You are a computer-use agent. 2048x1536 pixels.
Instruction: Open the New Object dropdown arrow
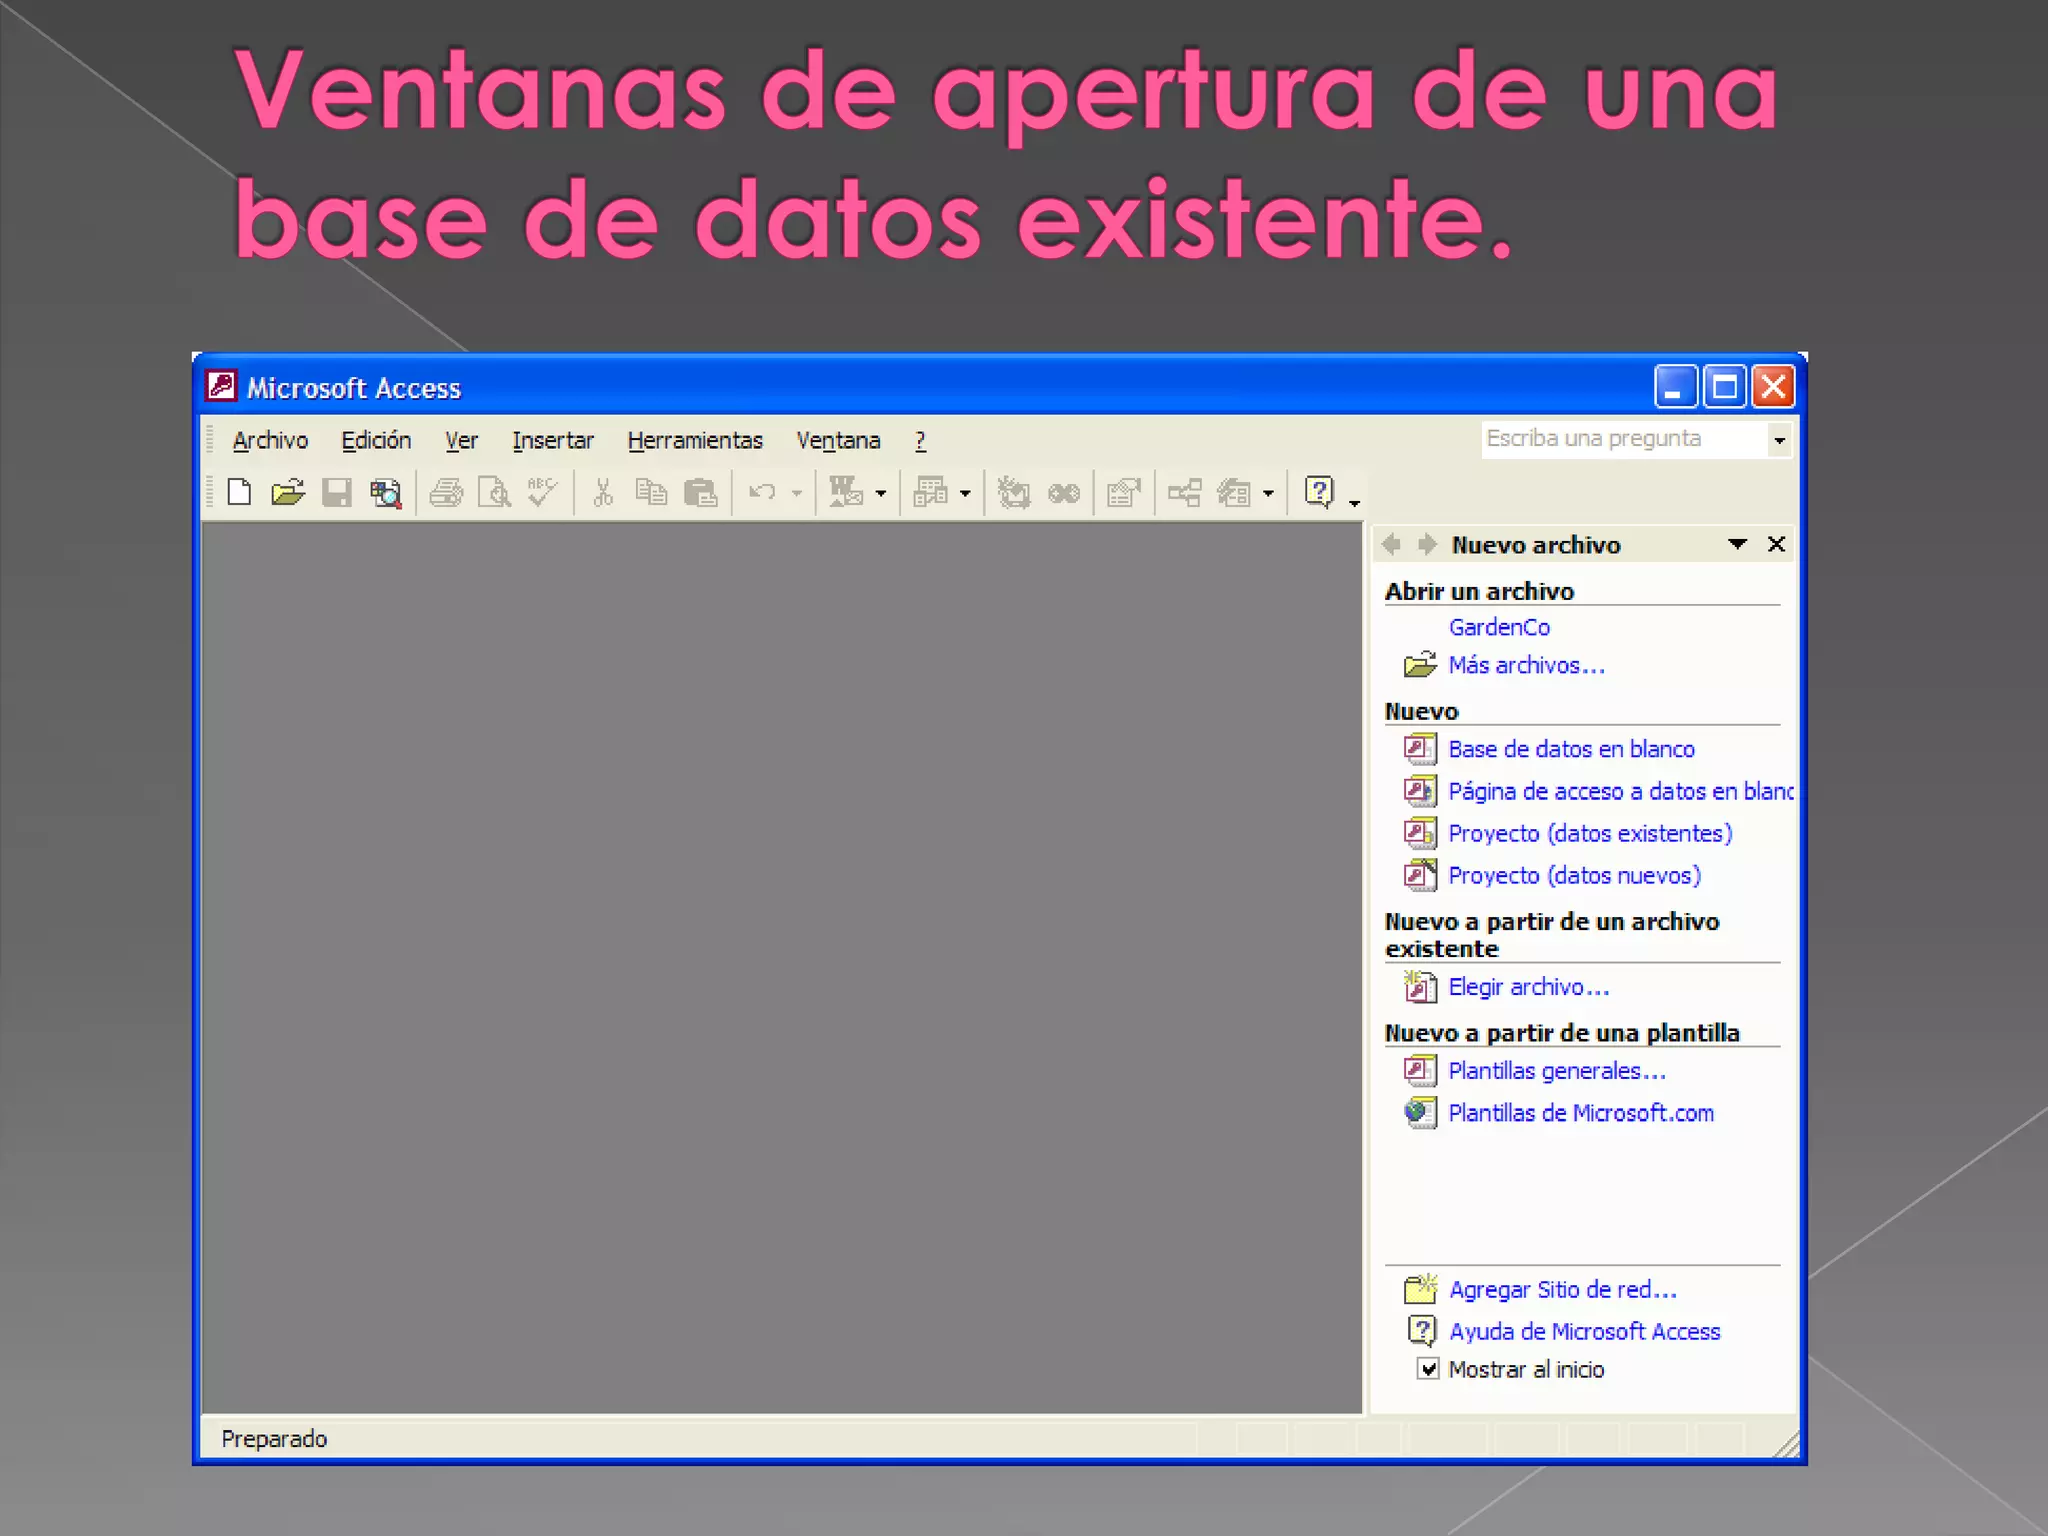[1268, 493]
